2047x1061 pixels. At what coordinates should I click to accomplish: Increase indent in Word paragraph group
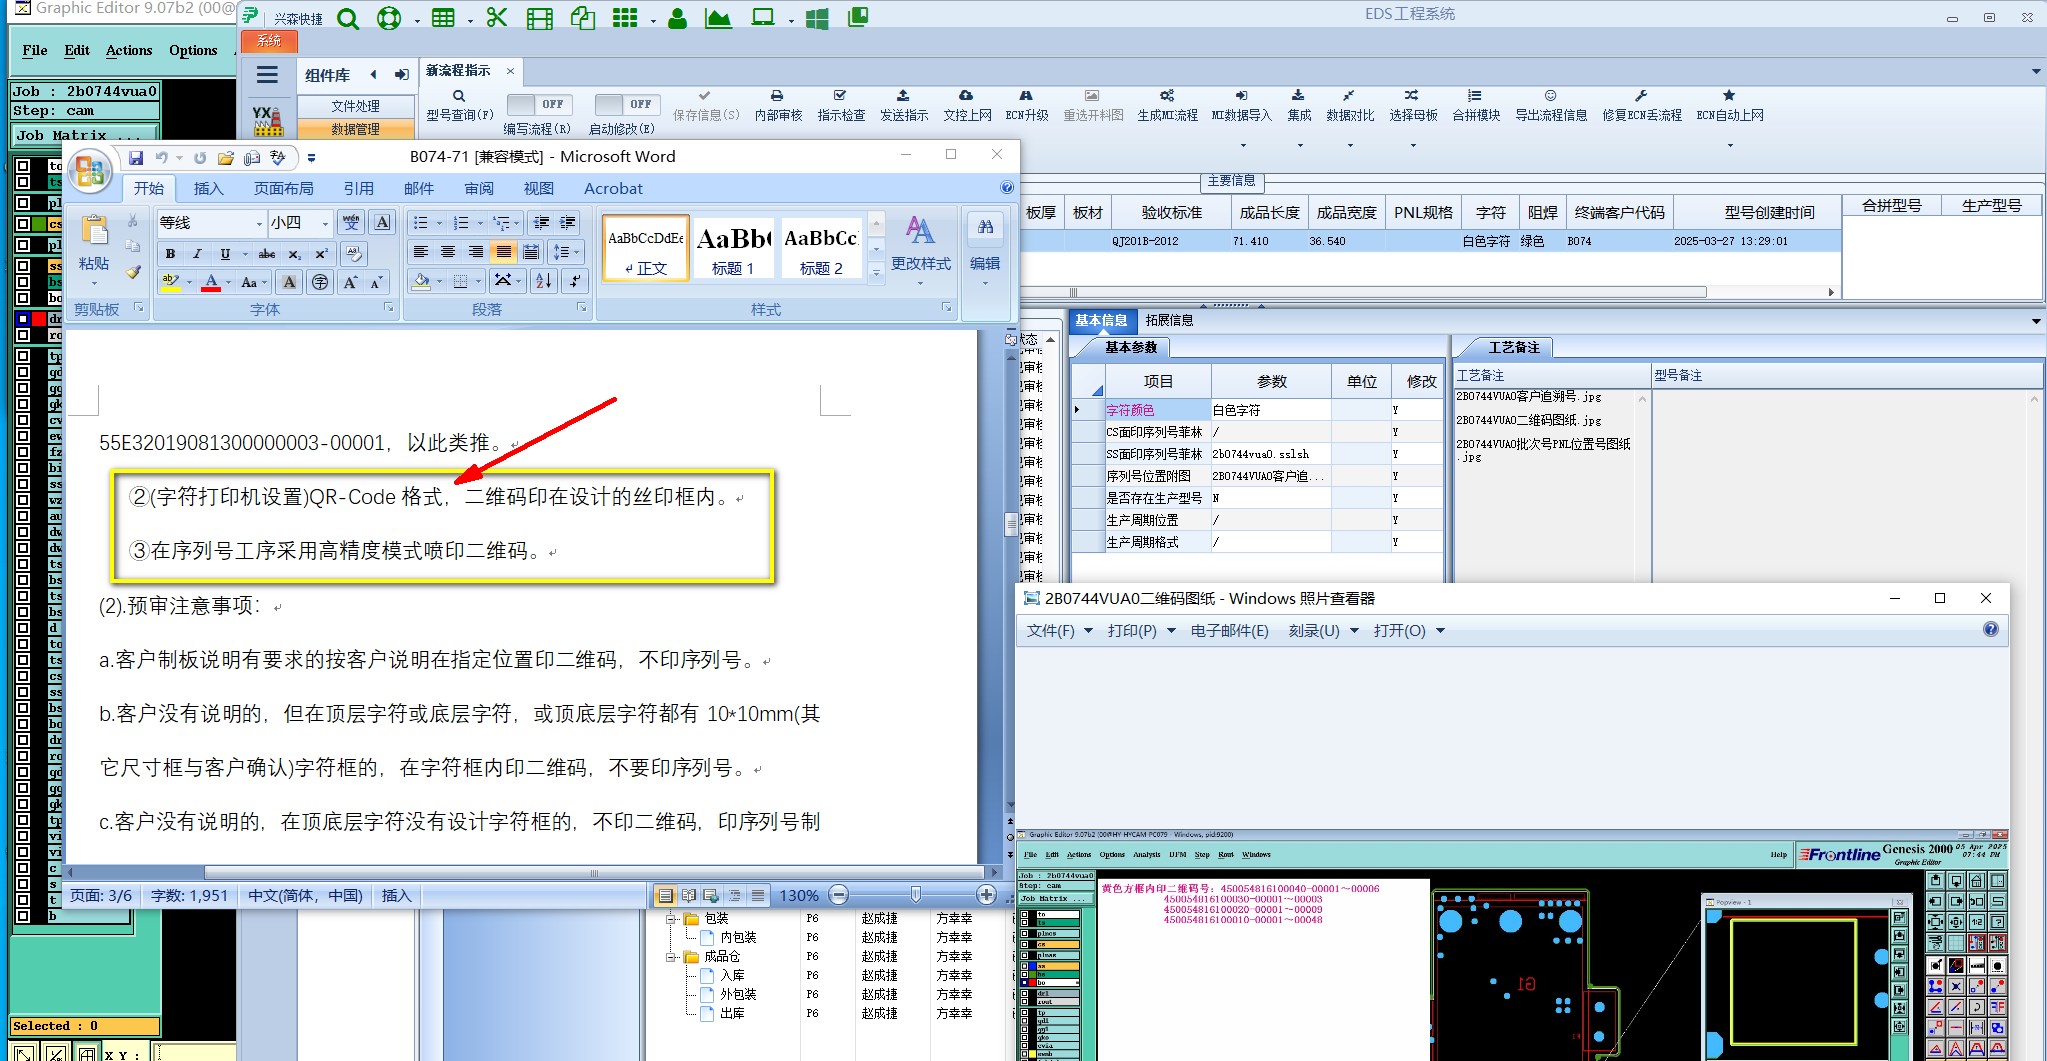[567, 222]
